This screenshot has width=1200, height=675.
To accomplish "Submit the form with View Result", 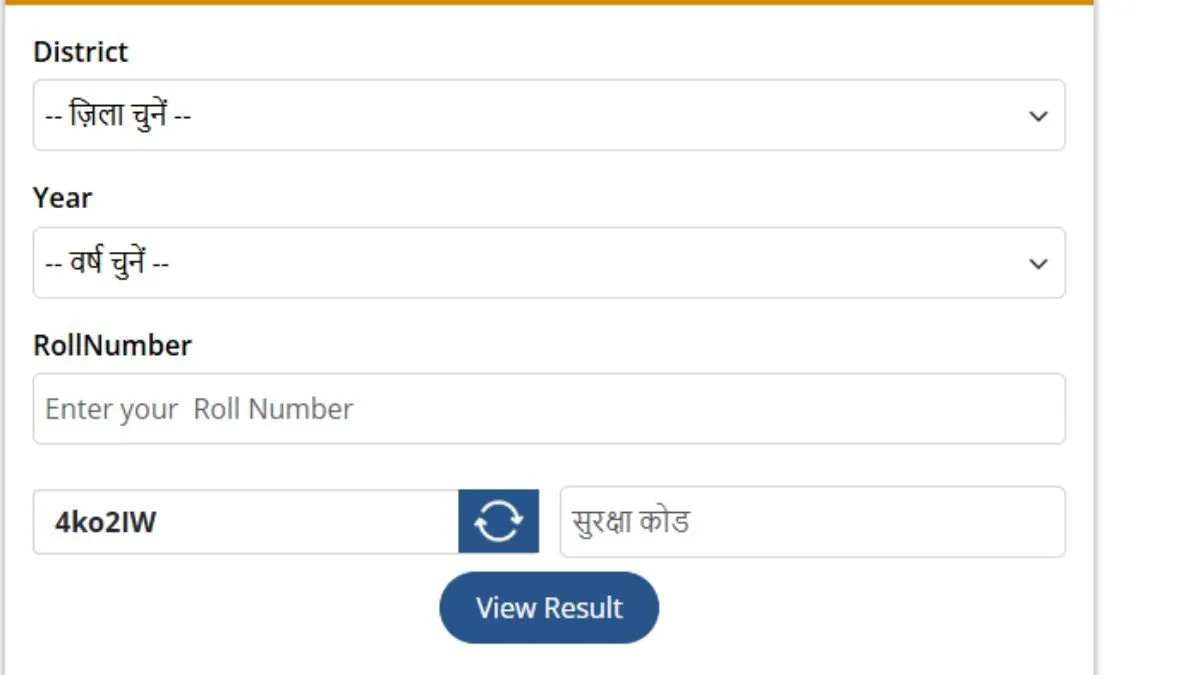I will (x=549, y=608).
